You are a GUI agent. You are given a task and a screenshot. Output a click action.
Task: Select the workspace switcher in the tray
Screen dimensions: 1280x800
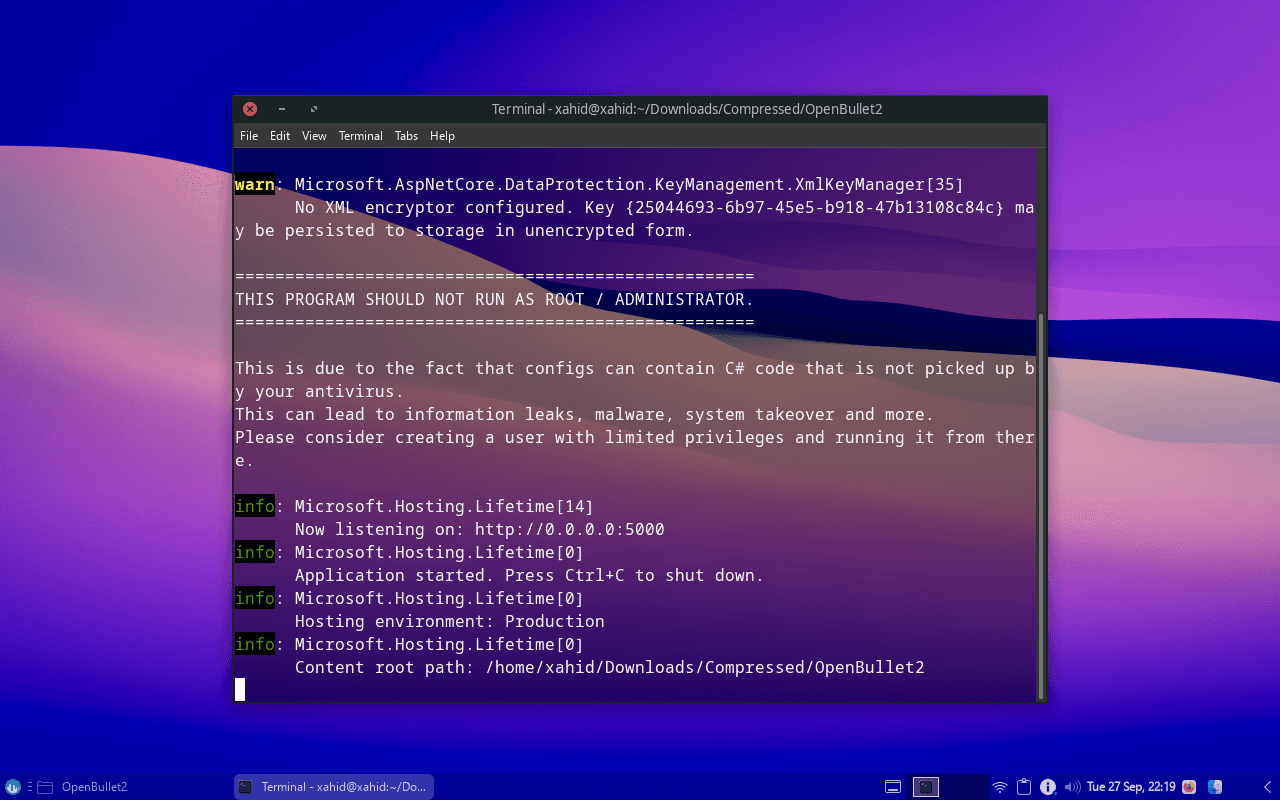point(925,787)
